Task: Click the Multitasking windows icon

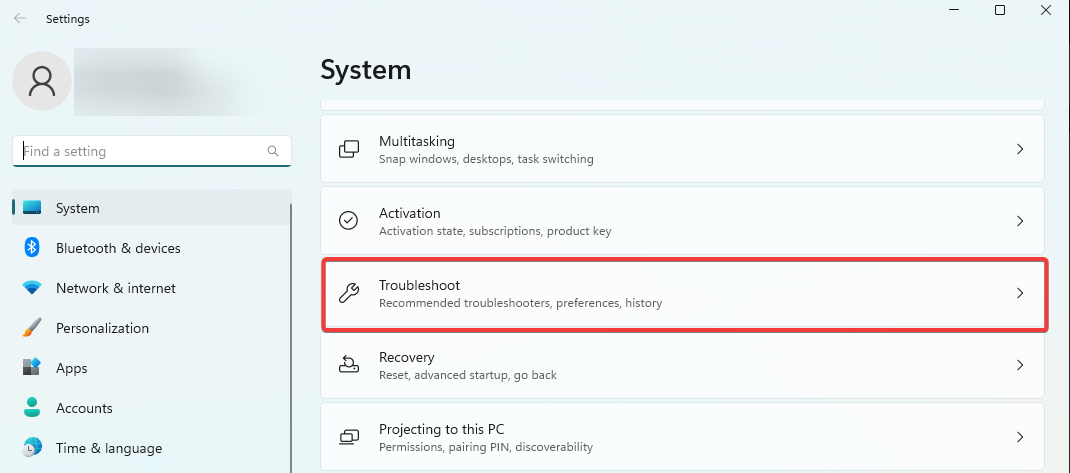Action: point(349,149)
